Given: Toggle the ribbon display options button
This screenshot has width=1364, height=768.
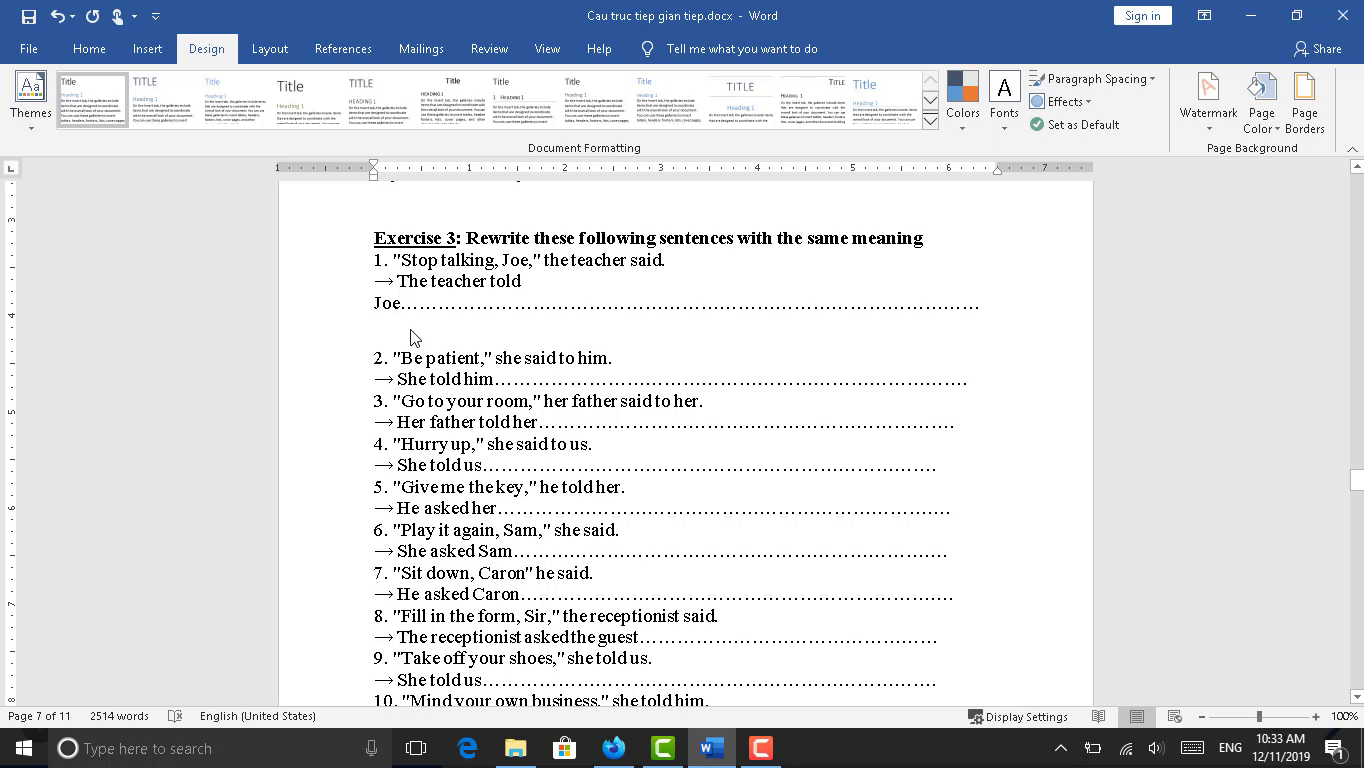Looking at the screenshot, I should click(1204, 16).
